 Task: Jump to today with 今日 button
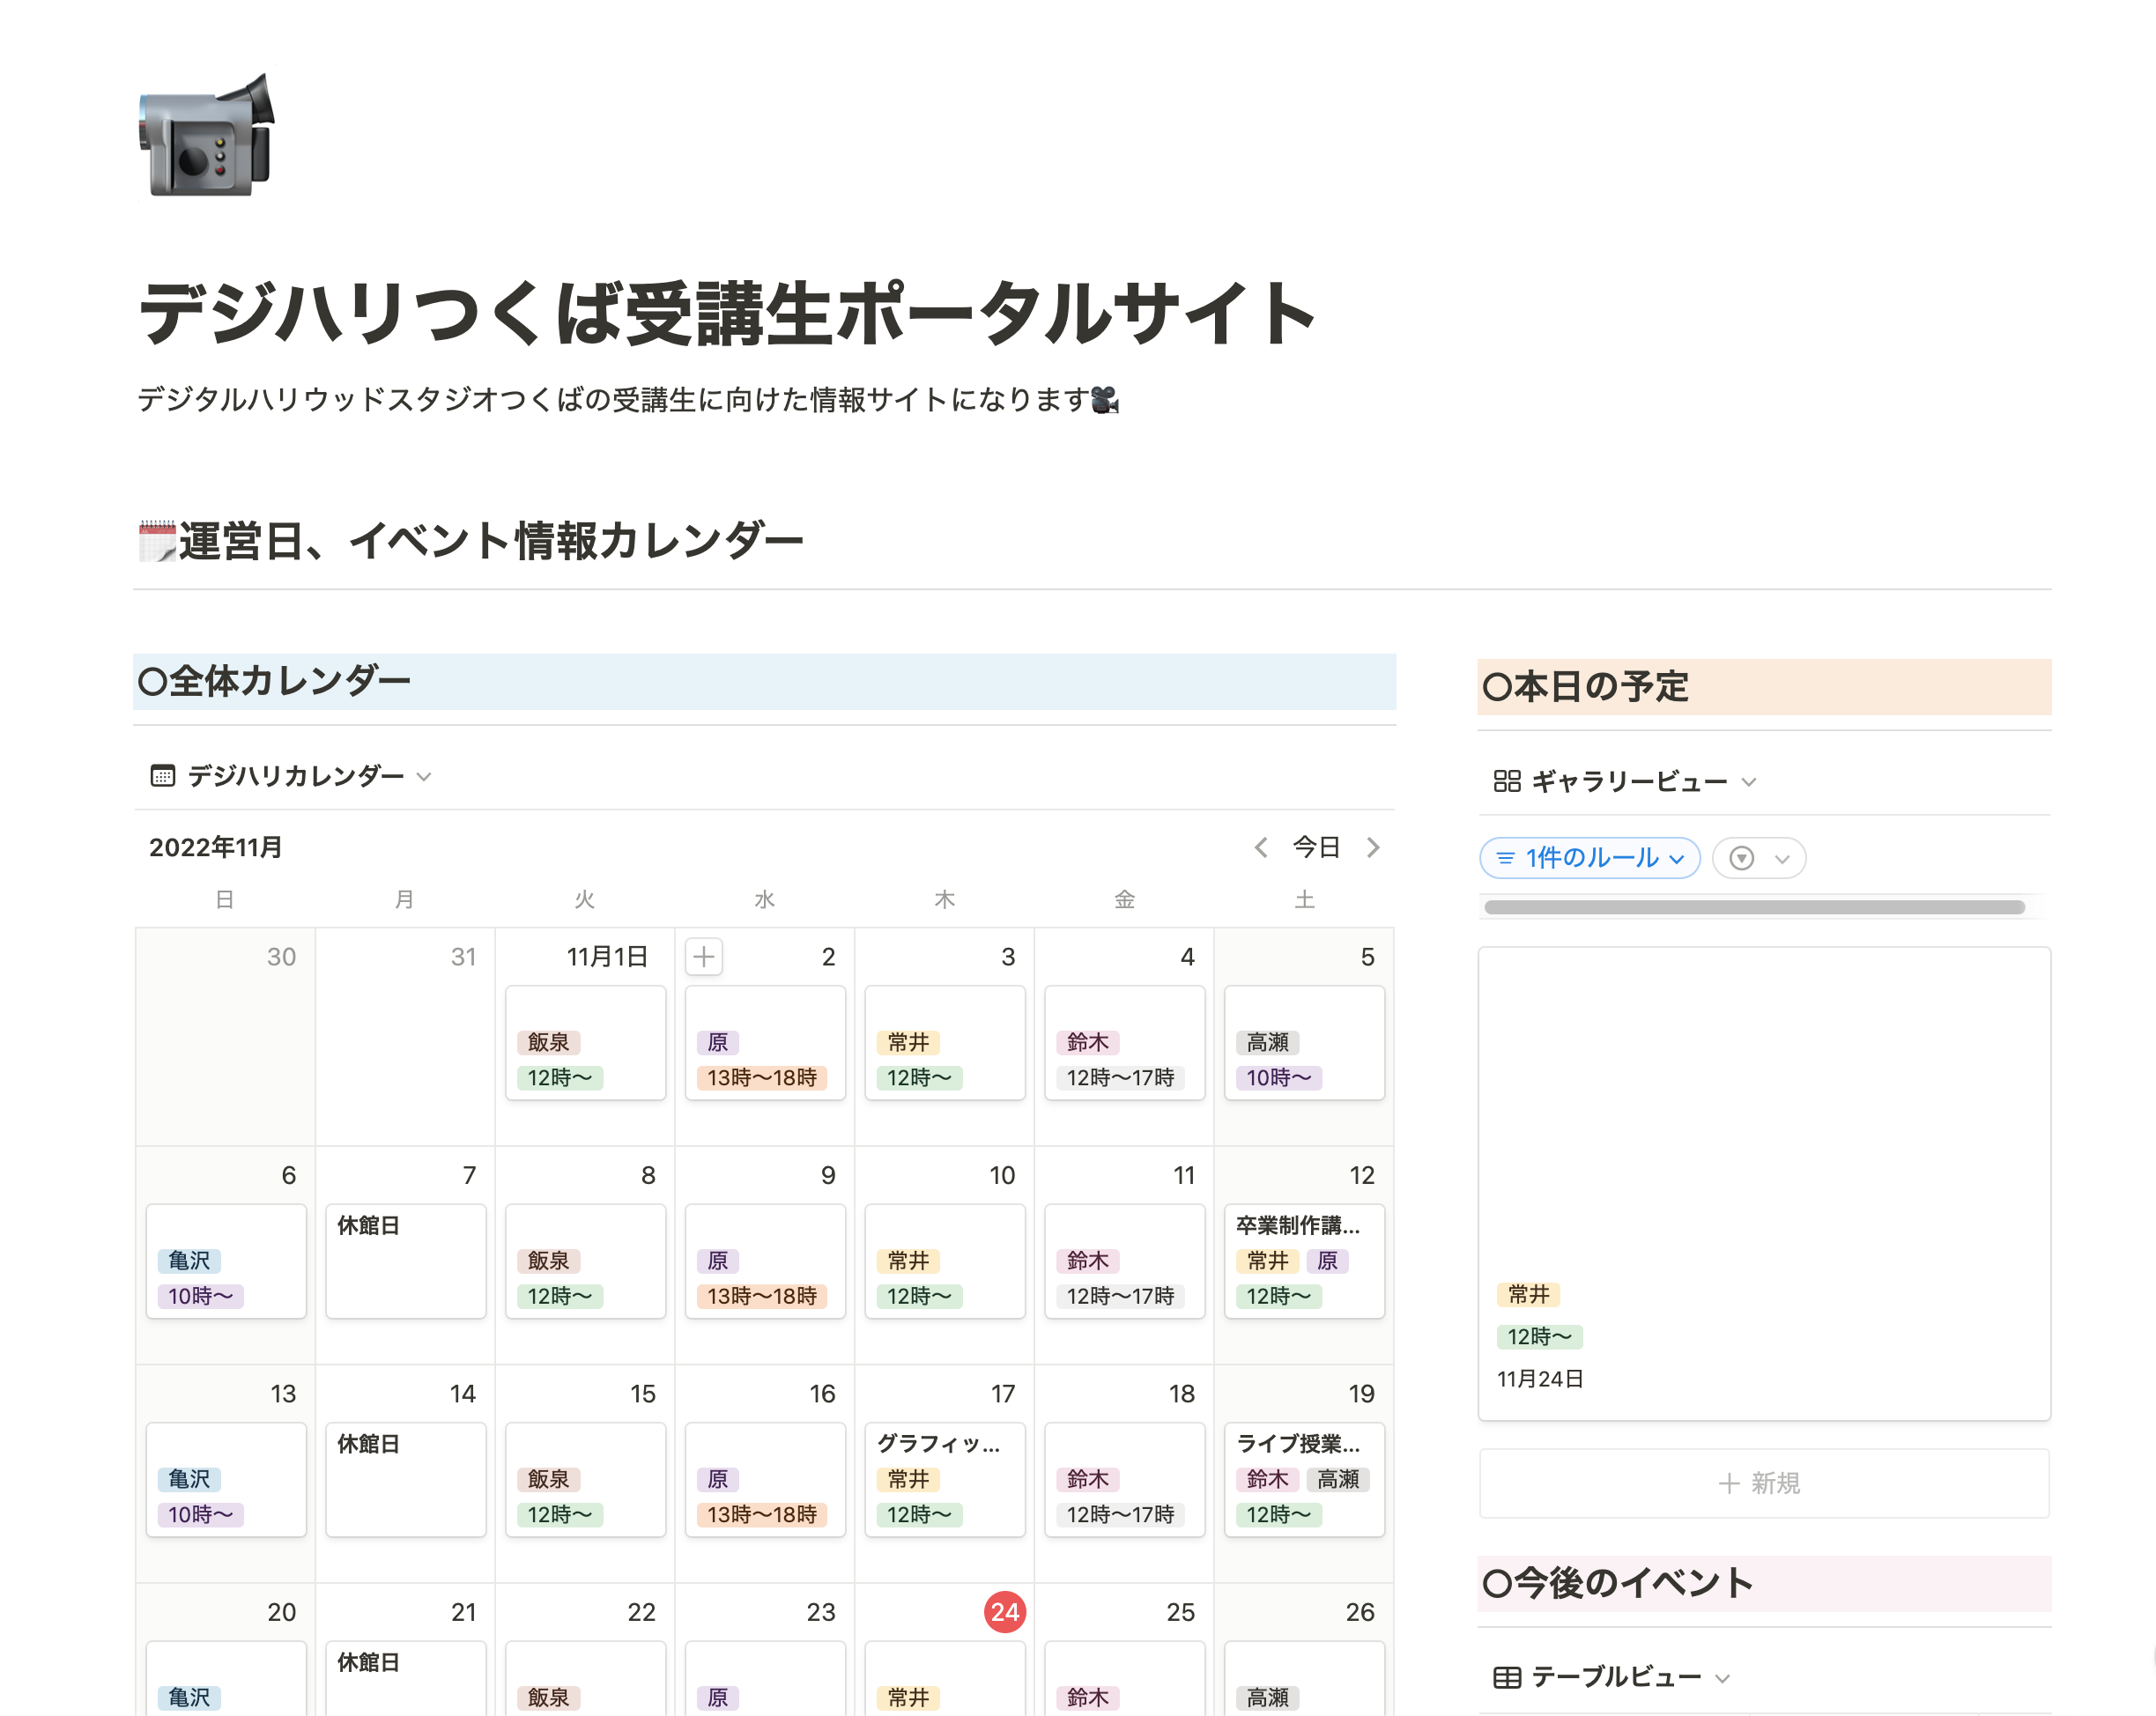[1316, 847]
